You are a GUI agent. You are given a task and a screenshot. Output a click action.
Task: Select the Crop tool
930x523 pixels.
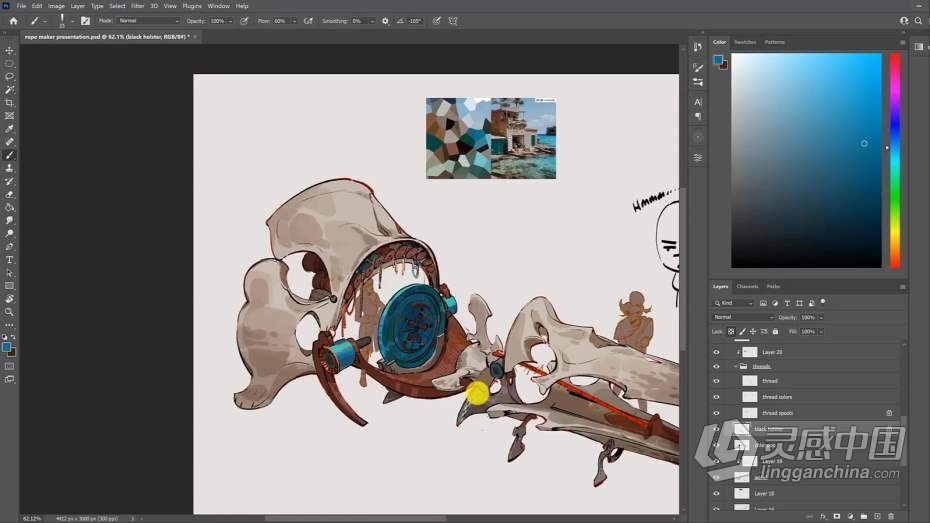[x=10, y=103]
